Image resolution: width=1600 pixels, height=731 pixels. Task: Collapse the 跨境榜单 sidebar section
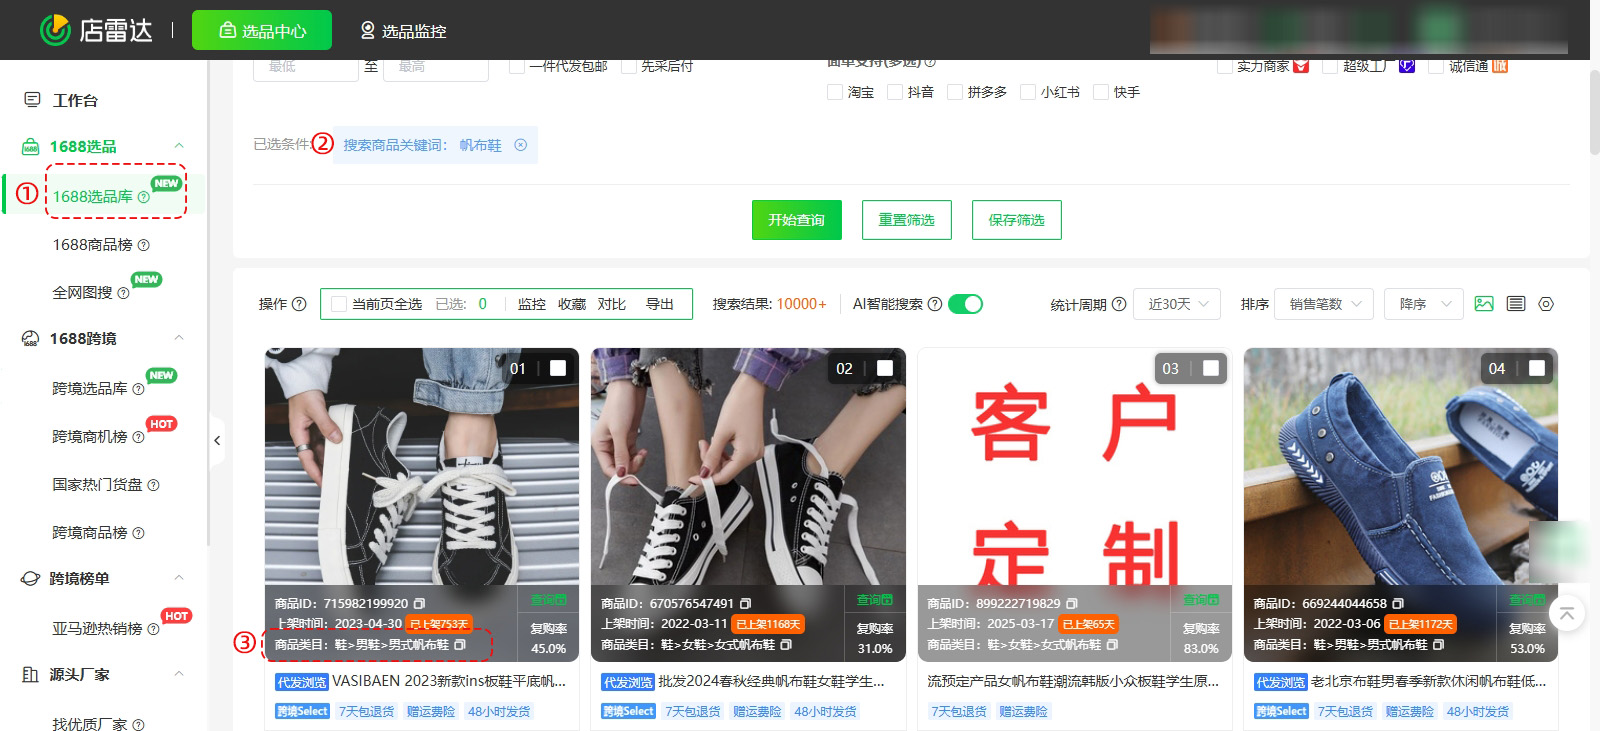pyautogui.click(x=179, y=578)
